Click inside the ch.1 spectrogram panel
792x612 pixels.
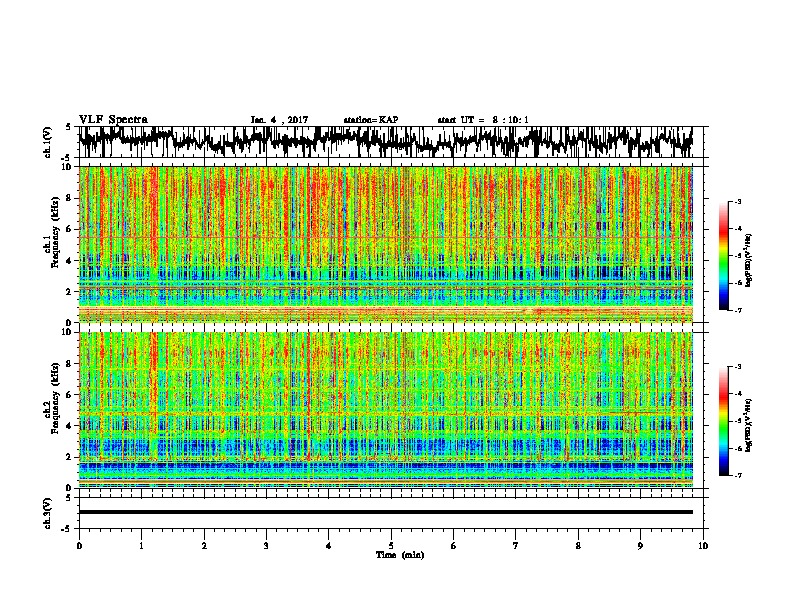coord(385,244)
